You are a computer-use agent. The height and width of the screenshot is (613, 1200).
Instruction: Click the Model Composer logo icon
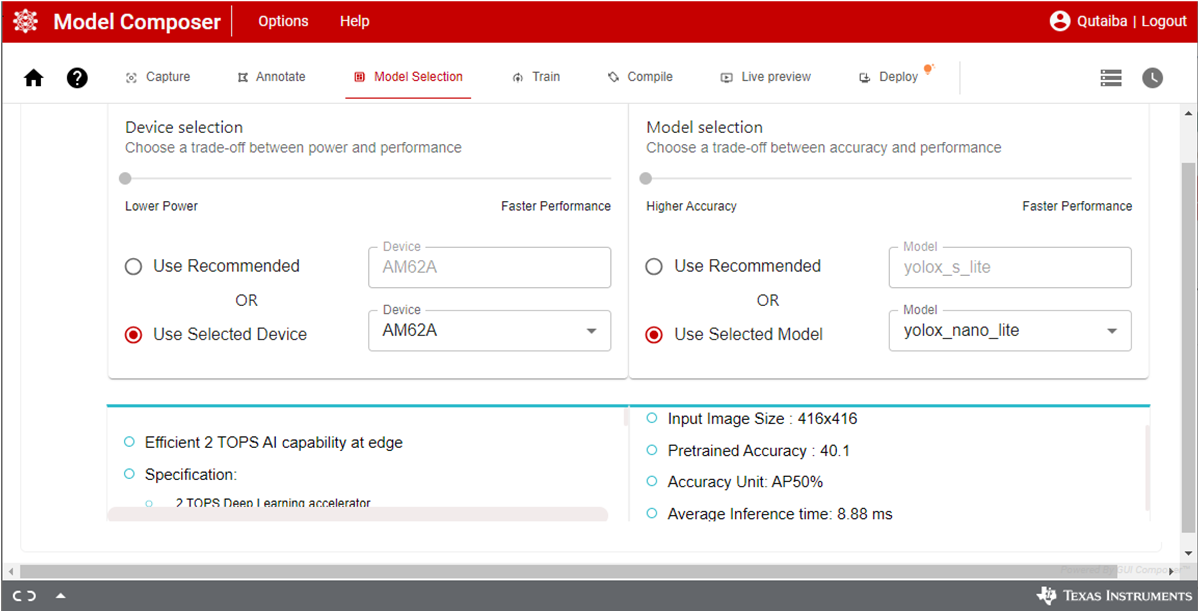[x=26, y=21]
